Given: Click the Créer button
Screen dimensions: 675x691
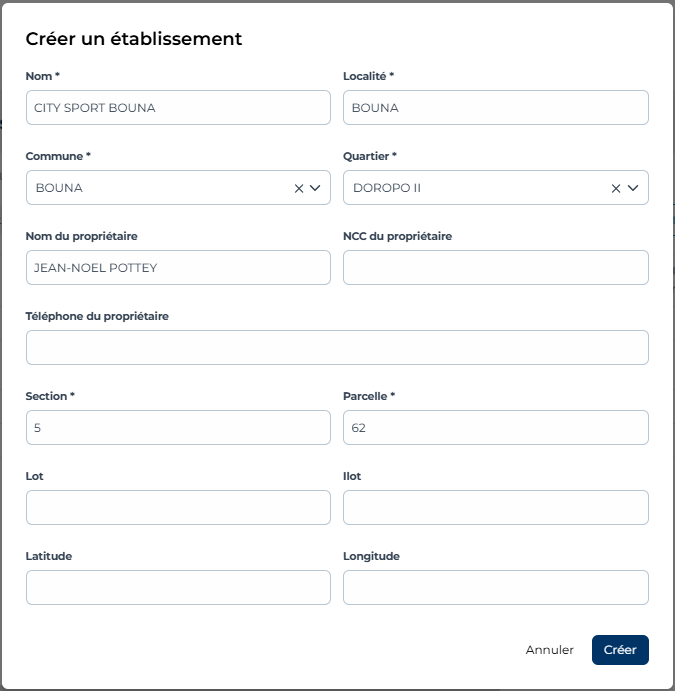Looking at the screenshot, I should (x=620, y=650).
